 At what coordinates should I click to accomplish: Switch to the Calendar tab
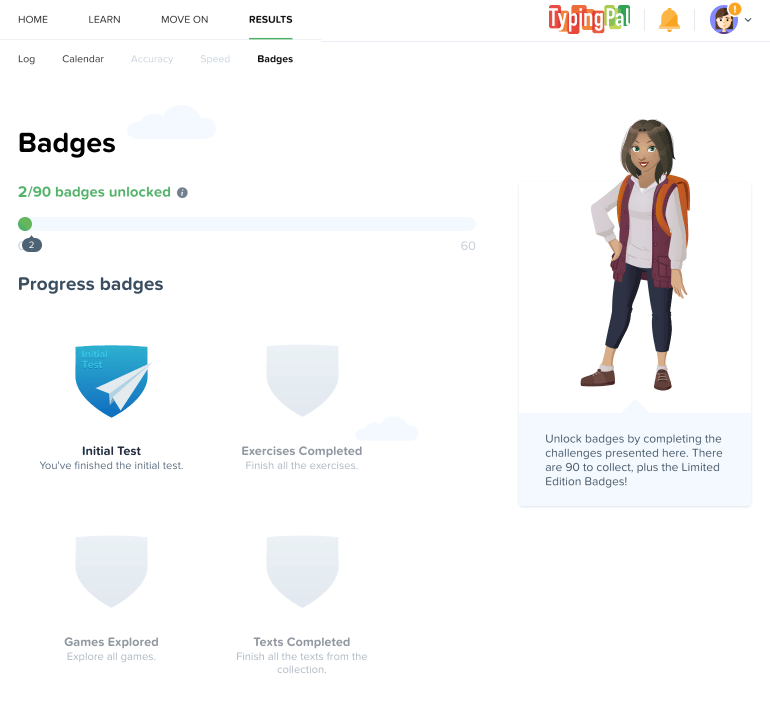click(x=83, y=59)
